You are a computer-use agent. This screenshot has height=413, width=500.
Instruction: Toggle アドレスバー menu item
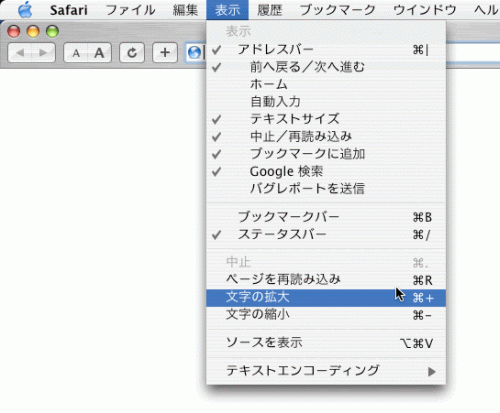click(326, 50)
